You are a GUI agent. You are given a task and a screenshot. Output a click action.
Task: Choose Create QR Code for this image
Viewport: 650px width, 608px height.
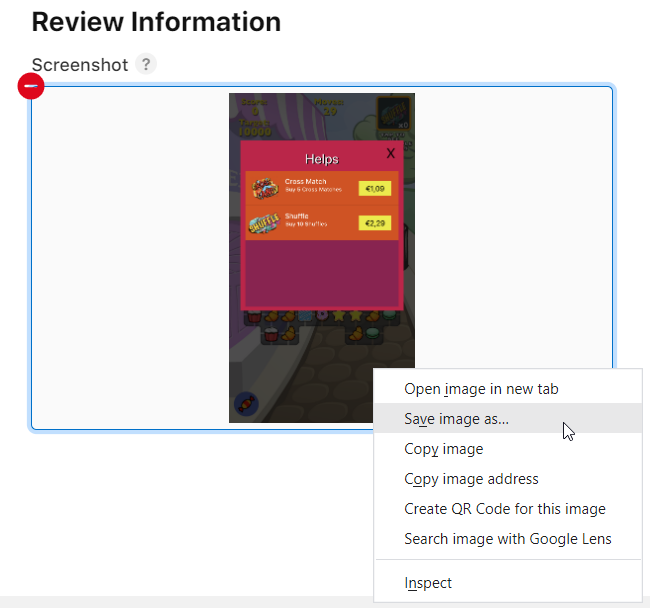(508, 509)
